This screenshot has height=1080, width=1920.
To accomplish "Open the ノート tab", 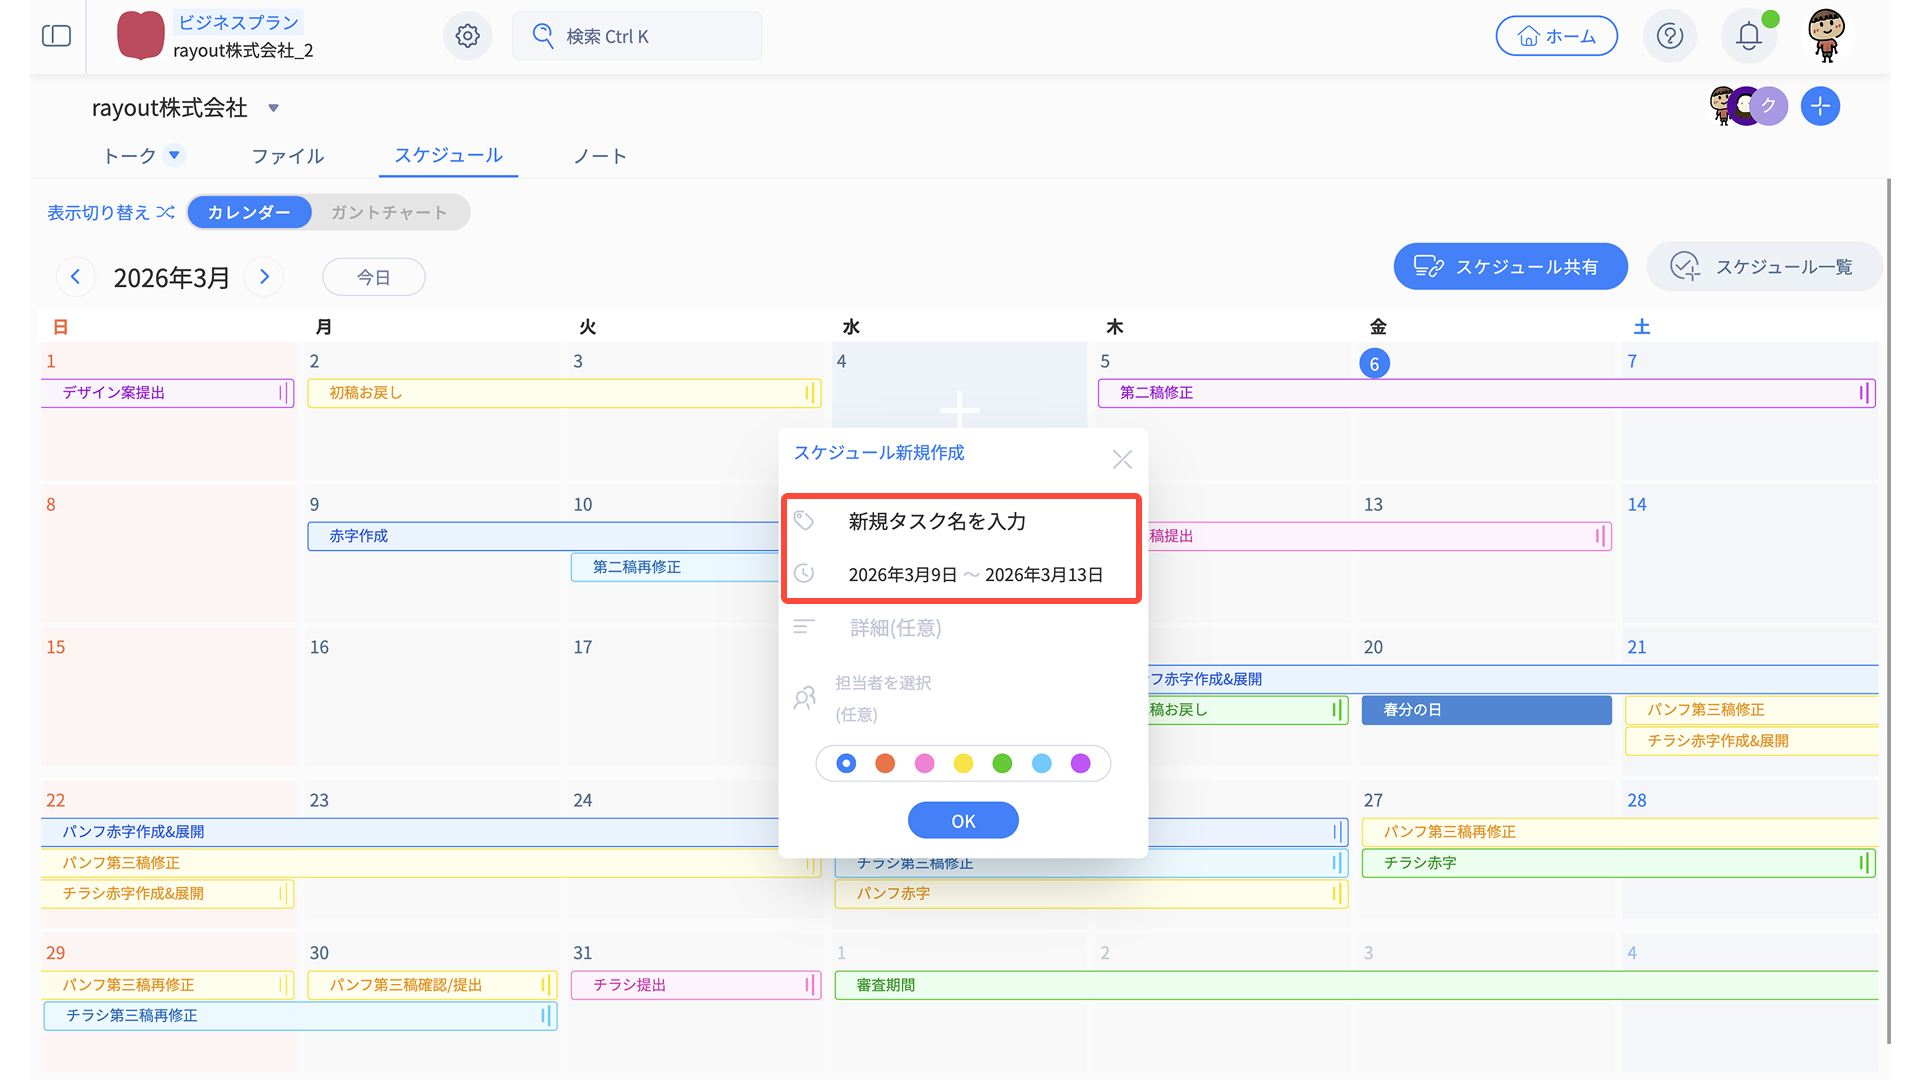I will tap(599, 156).
